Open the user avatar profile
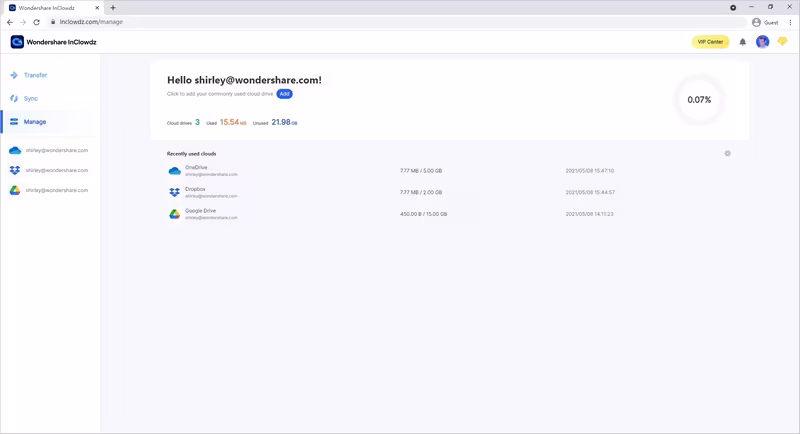Image resolution: width=800 pixels, height=434 pixels. (762, 42)
